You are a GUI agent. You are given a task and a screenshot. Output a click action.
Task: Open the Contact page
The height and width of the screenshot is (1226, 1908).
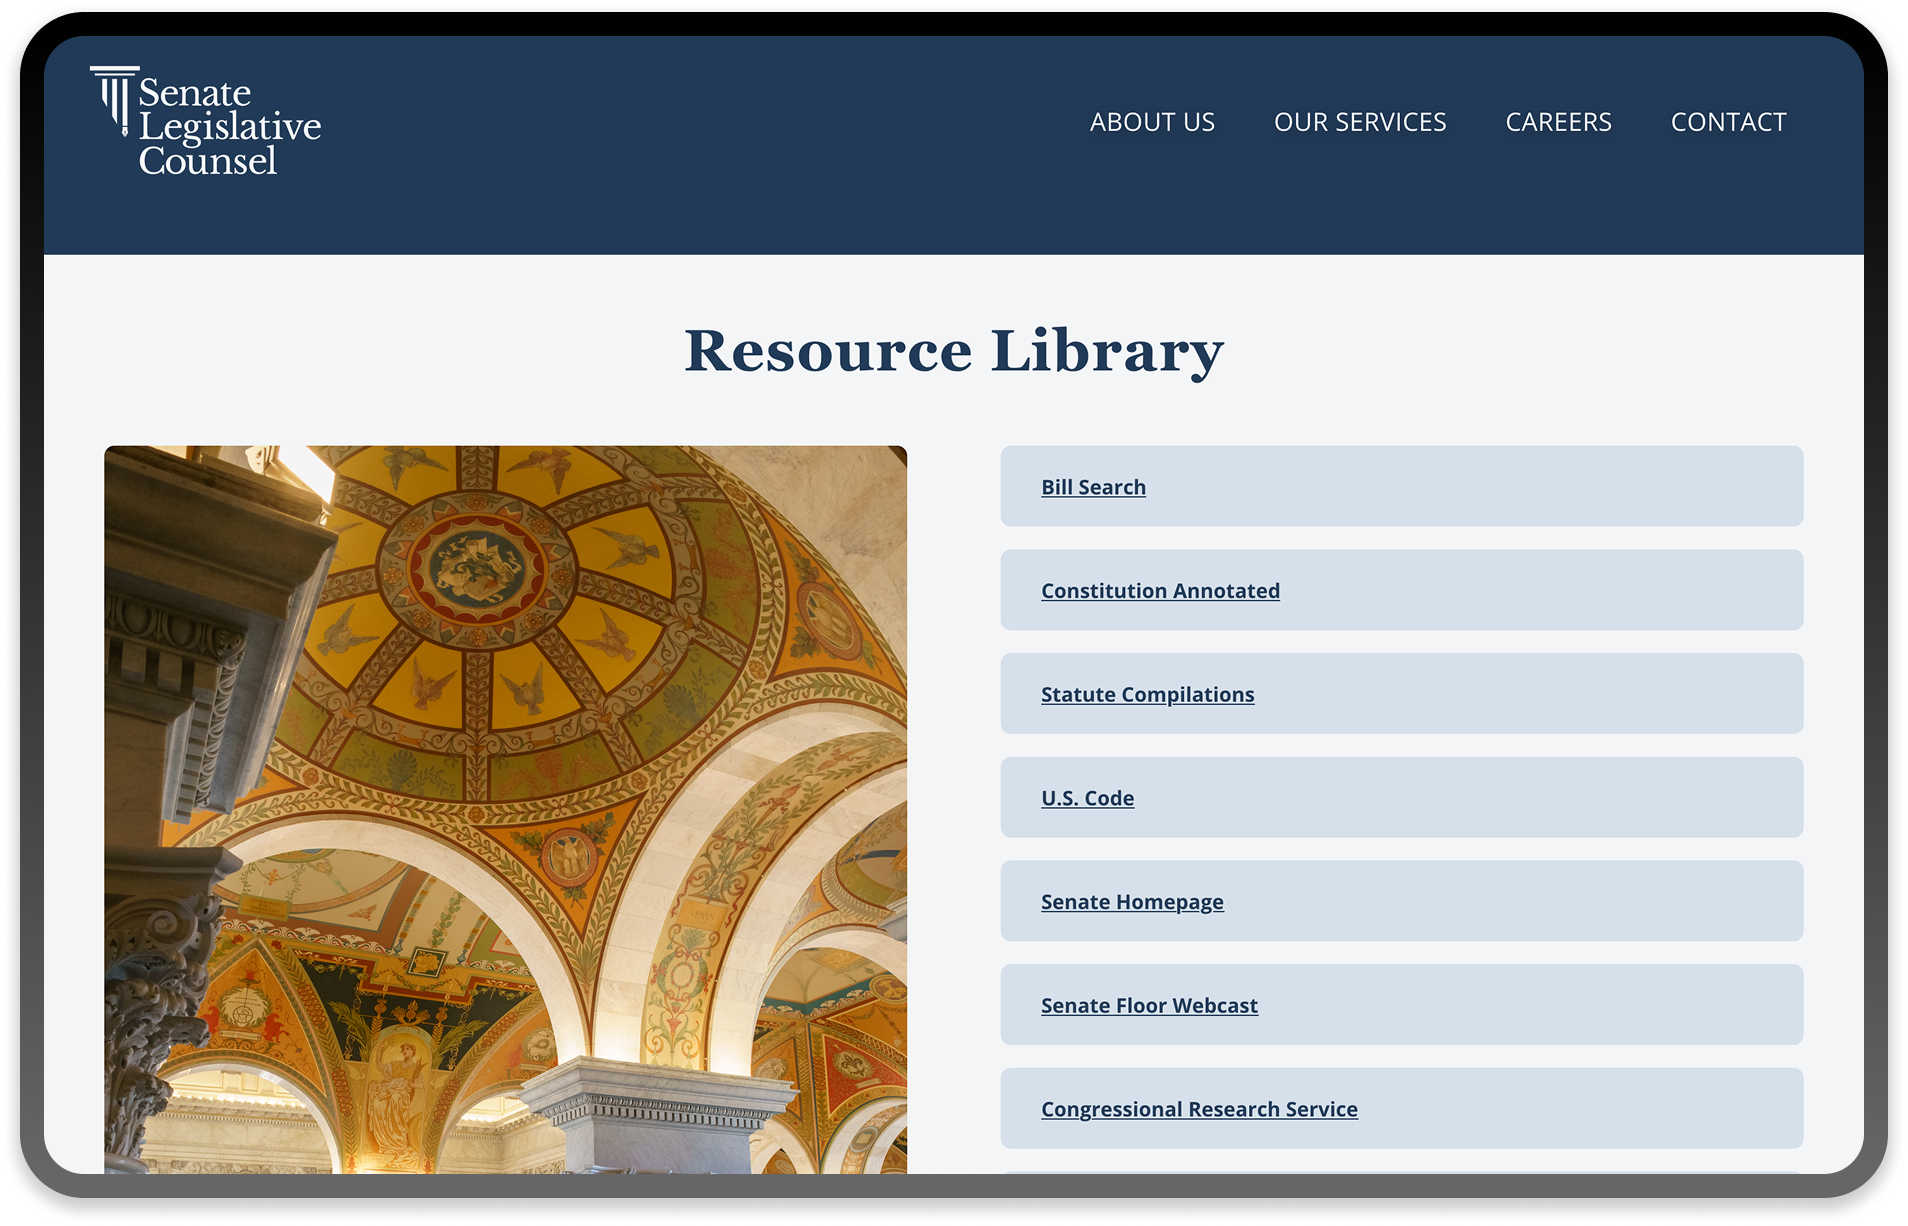[x=1728, y=122]
